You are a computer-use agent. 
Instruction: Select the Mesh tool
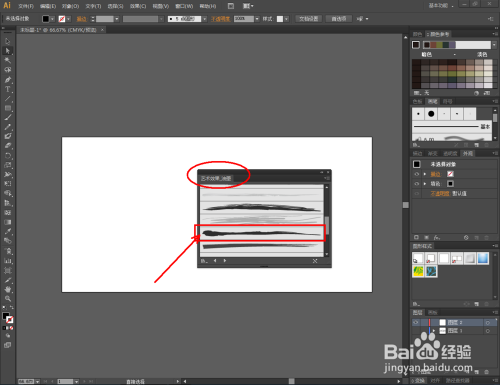pos(7,212)
